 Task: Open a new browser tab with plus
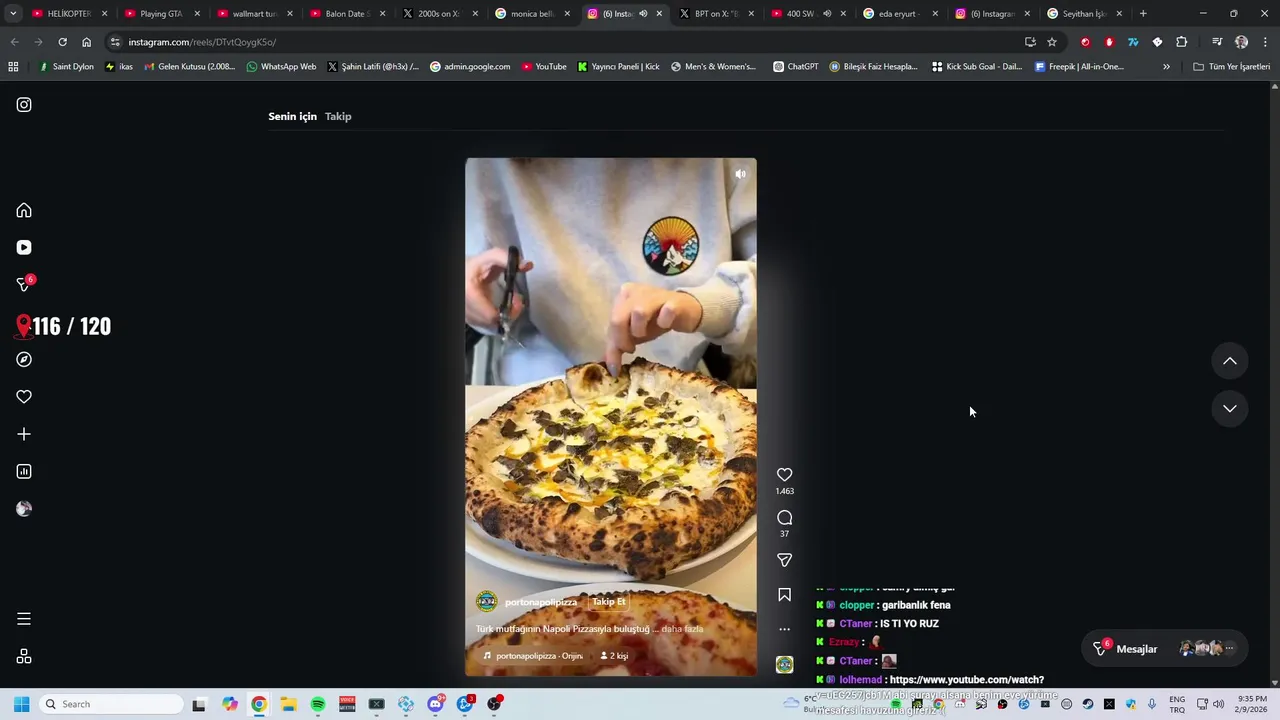tap(1143, 14)
